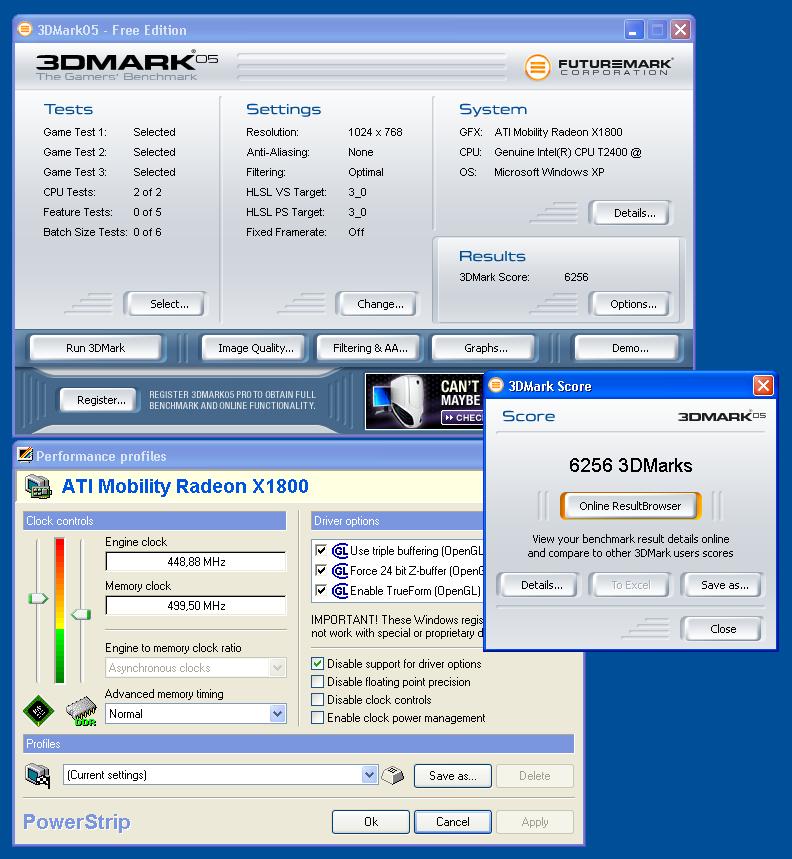This screenshot has height=859, width=792.
Task: Click the graphics card icon beside ATI Mobility Radeon
Action: [x=38, y=486]
